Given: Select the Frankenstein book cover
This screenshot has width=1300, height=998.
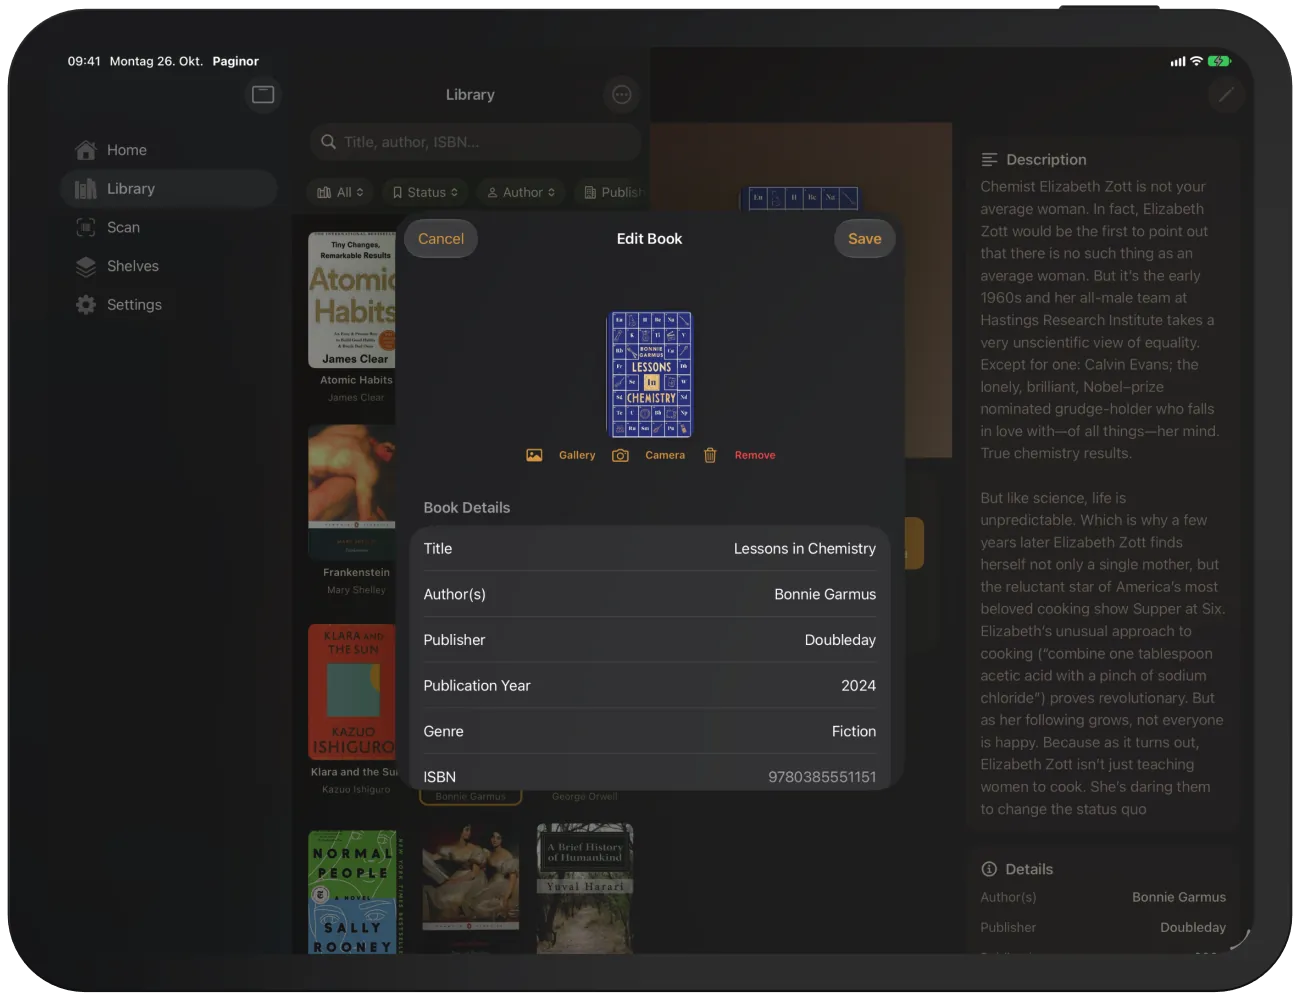Looking at the screenshot, I should (x=352, y=492).
